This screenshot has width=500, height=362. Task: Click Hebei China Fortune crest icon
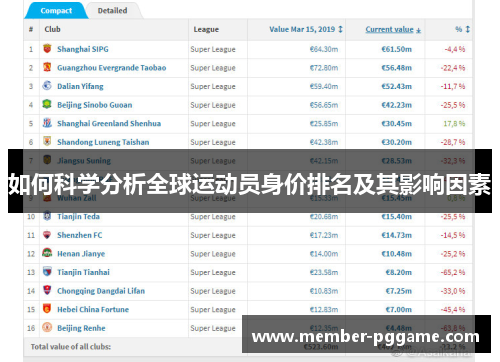point(47,309)
